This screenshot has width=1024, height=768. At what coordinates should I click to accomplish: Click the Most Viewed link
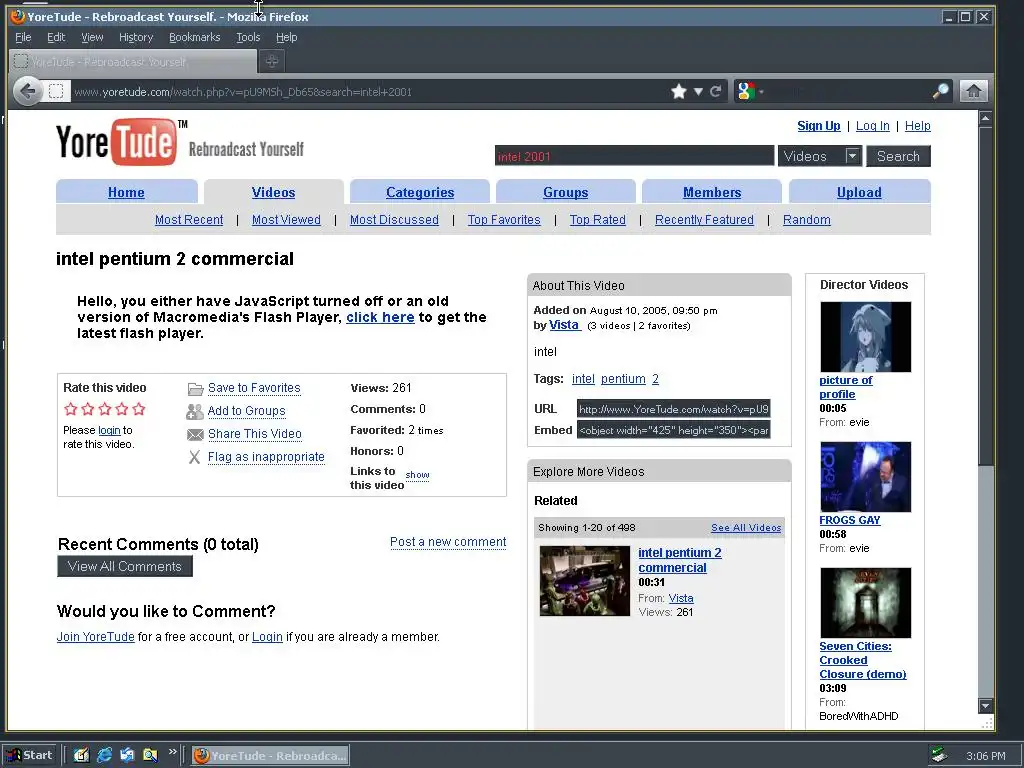coord(286,220)
